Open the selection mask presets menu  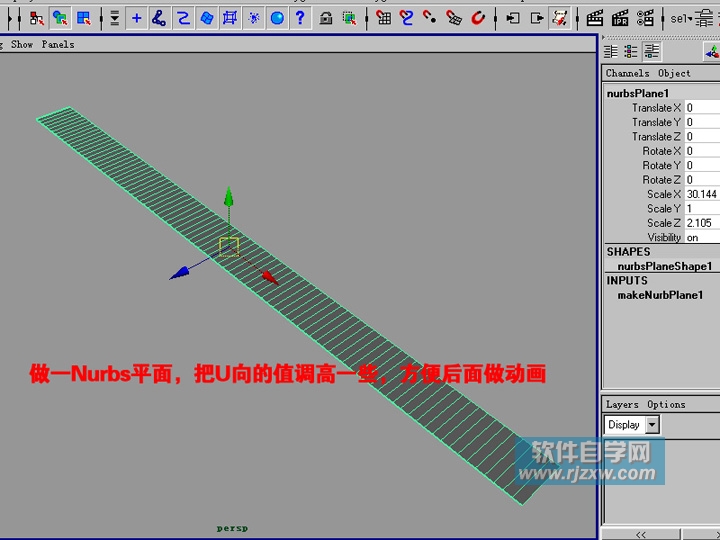click(114, 18)
